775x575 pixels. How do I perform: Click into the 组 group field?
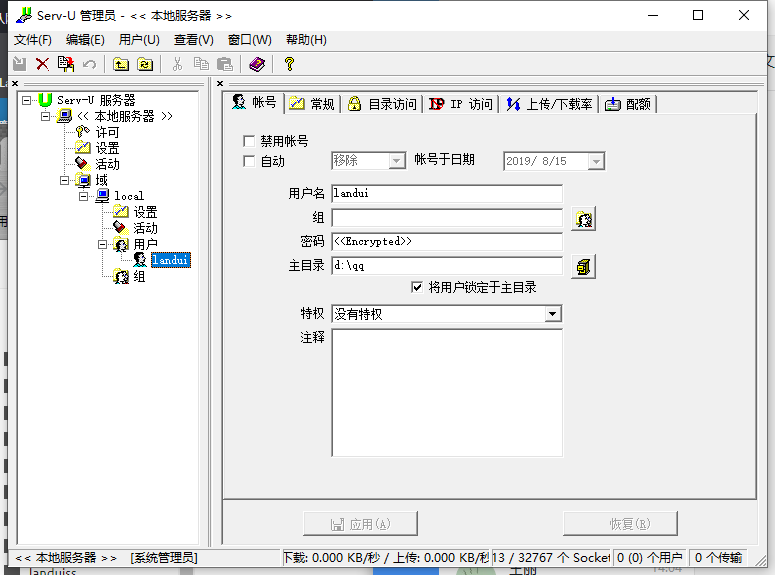tap(447, 218)
